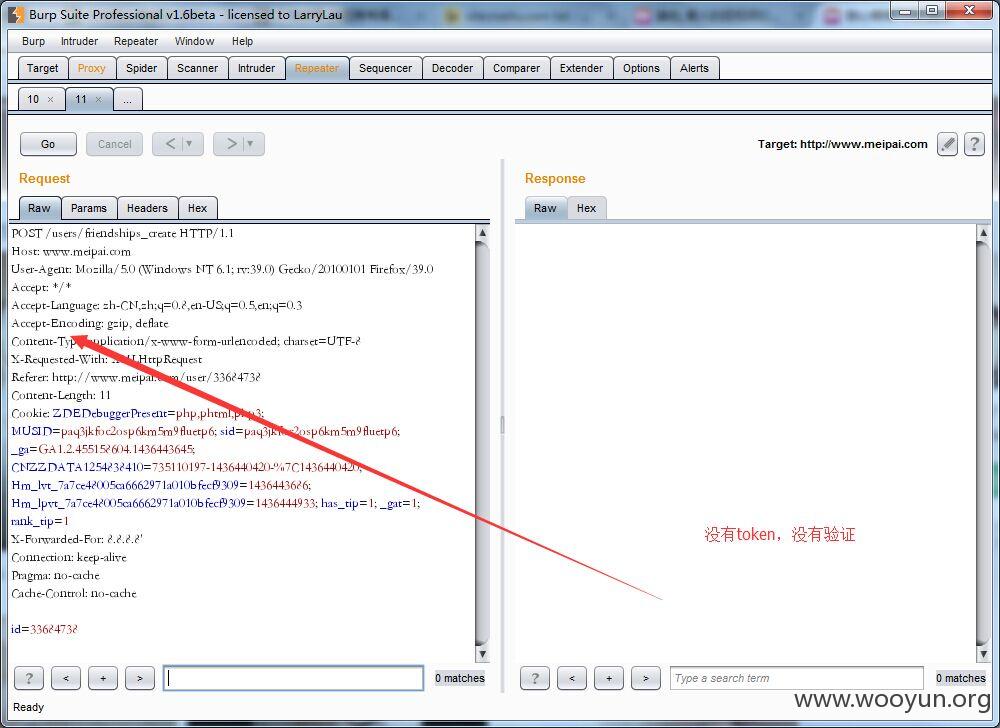
Task: Click the request search plus button
Action: 103,678
